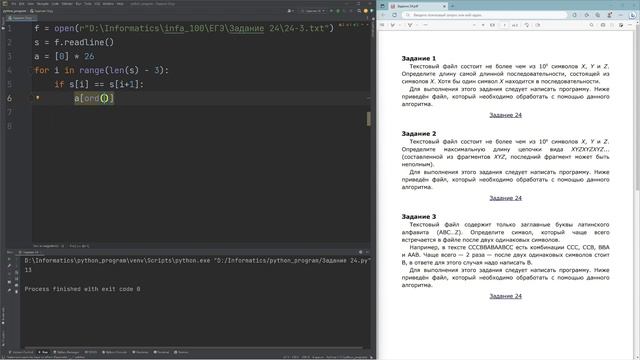Open browser profile icon
This screenshot has width=640, height=360.
pos(610,15)
